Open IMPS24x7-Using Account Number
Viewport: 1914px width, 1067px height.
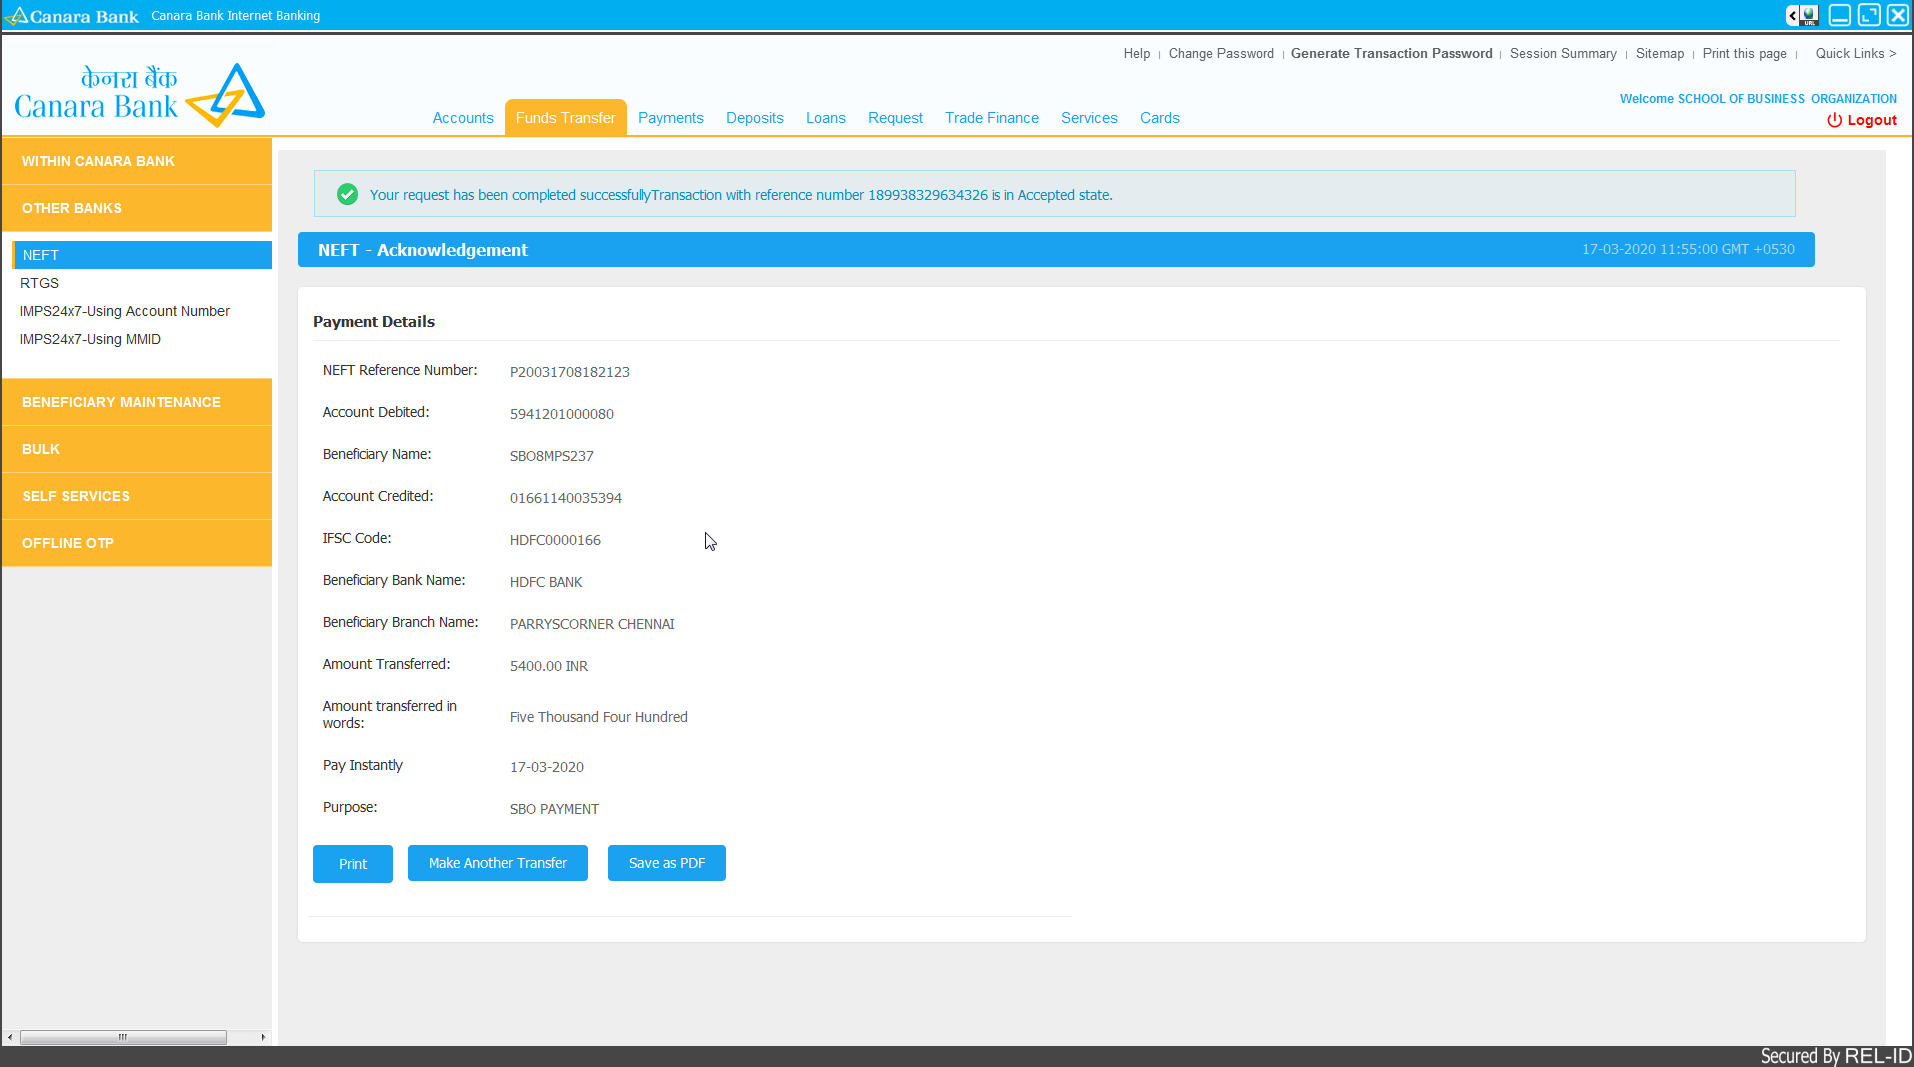(125, 311)
